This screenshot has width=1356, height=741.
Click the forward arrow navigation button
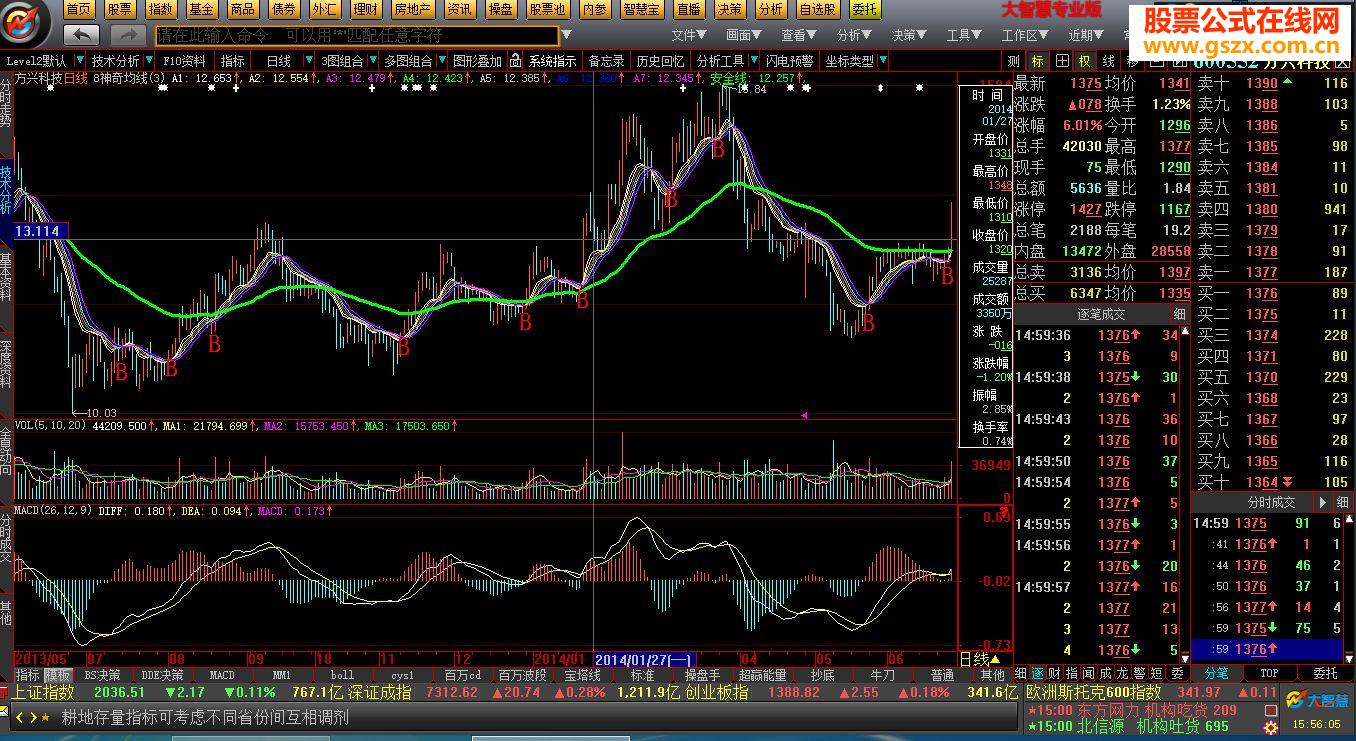coord(126,35)
